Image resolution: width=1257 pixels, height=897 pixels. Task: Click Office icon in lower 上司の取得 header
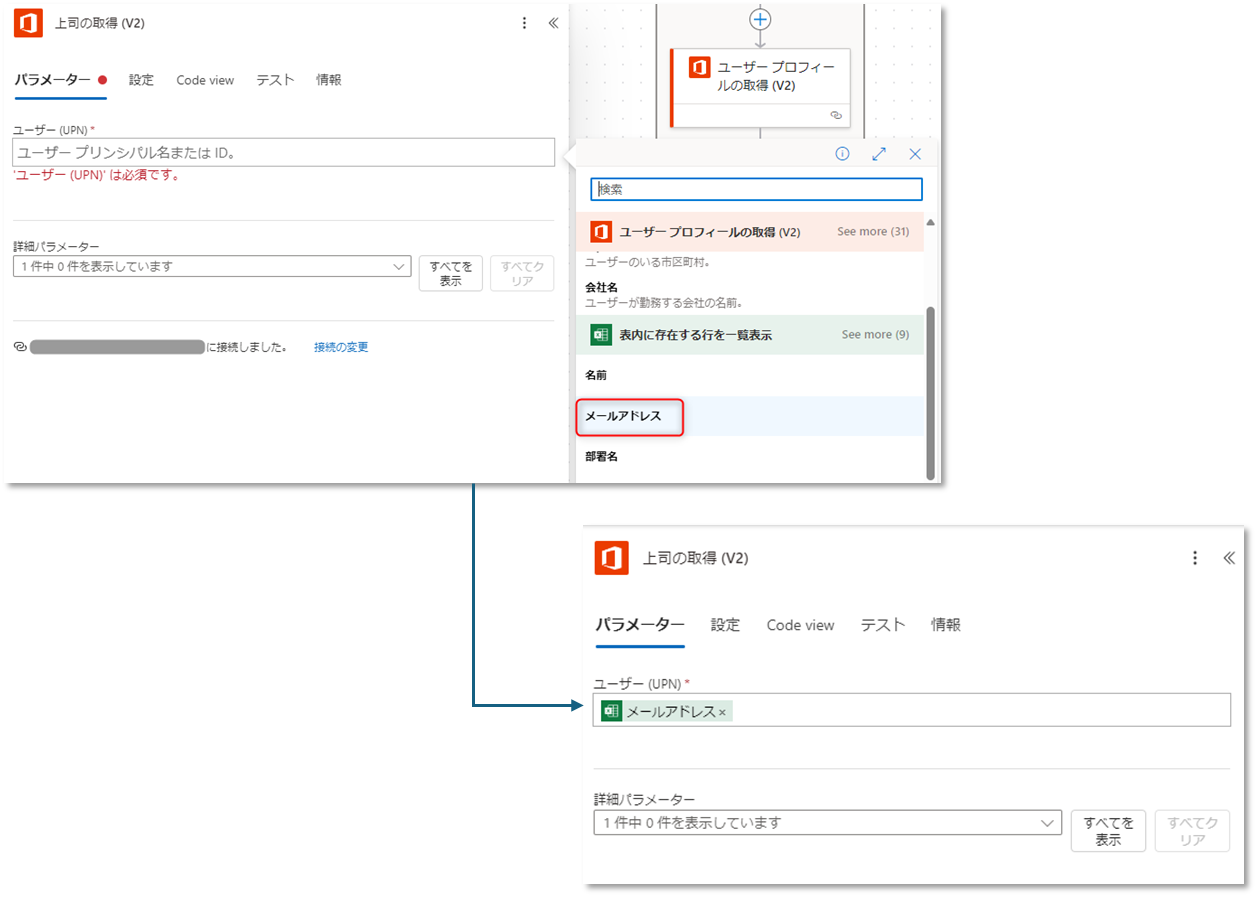[x=611, y=558]
